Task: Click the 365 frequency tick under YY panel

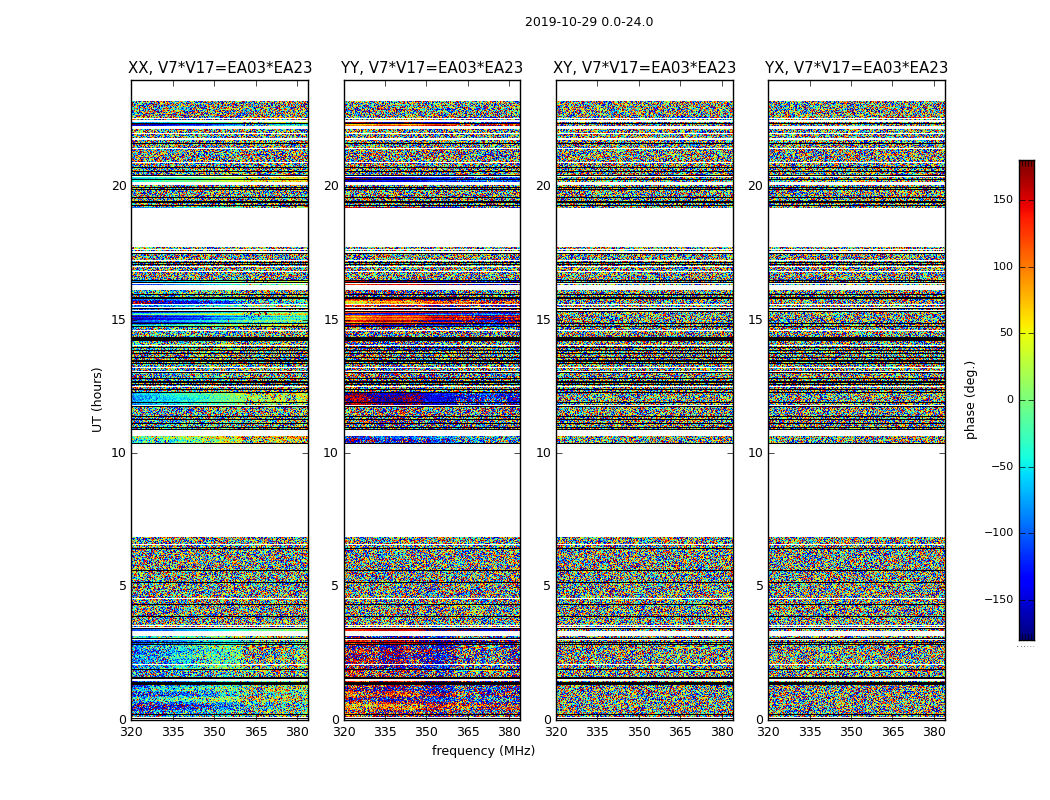Action: [x=468, y=732]
